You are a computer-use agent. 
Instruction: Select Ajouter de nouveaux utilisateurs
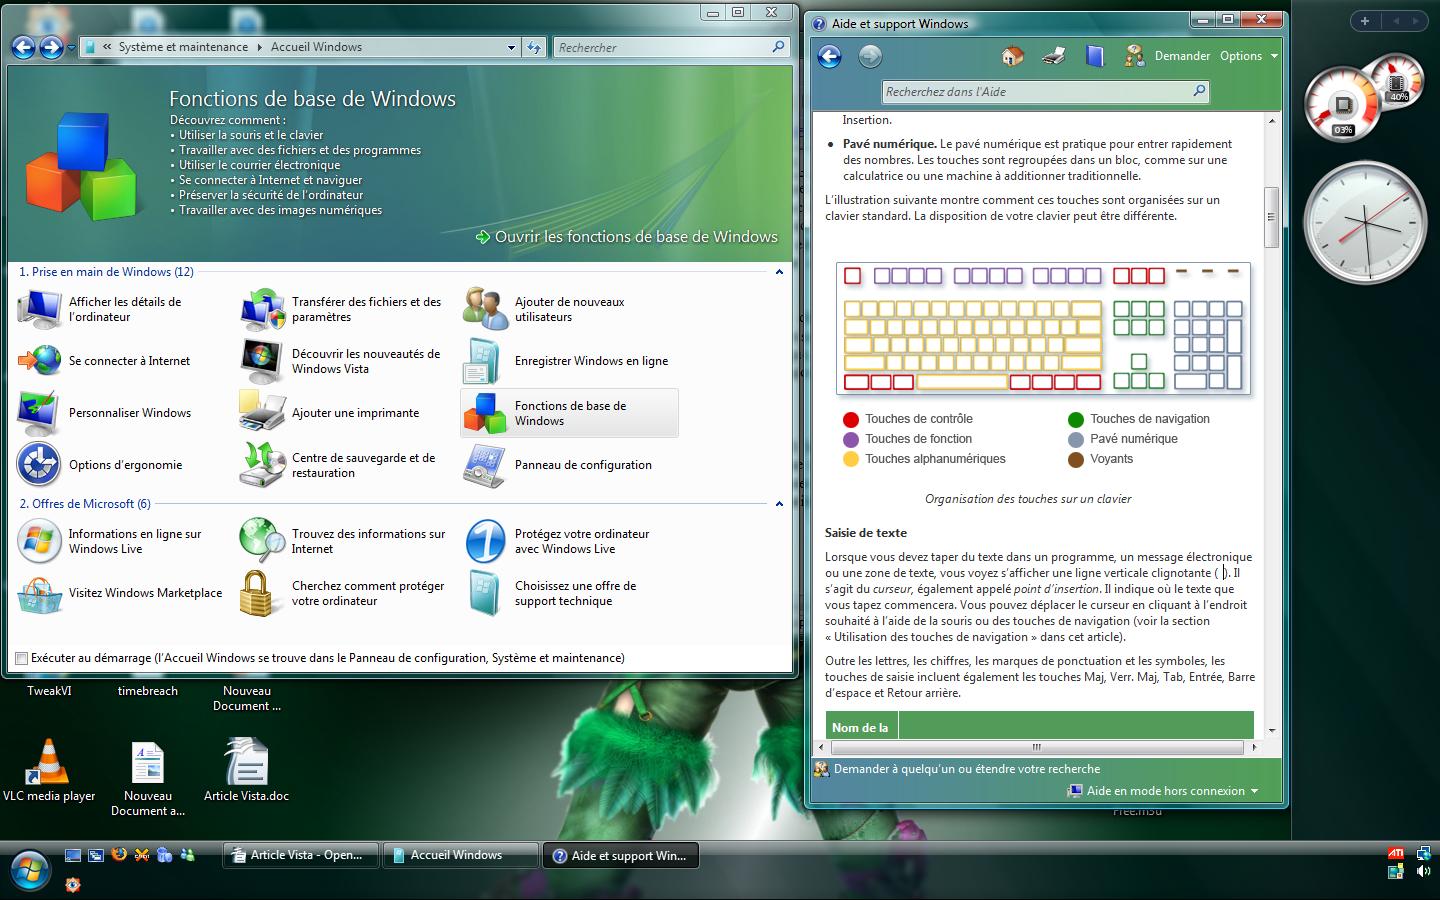pos(547,309)
